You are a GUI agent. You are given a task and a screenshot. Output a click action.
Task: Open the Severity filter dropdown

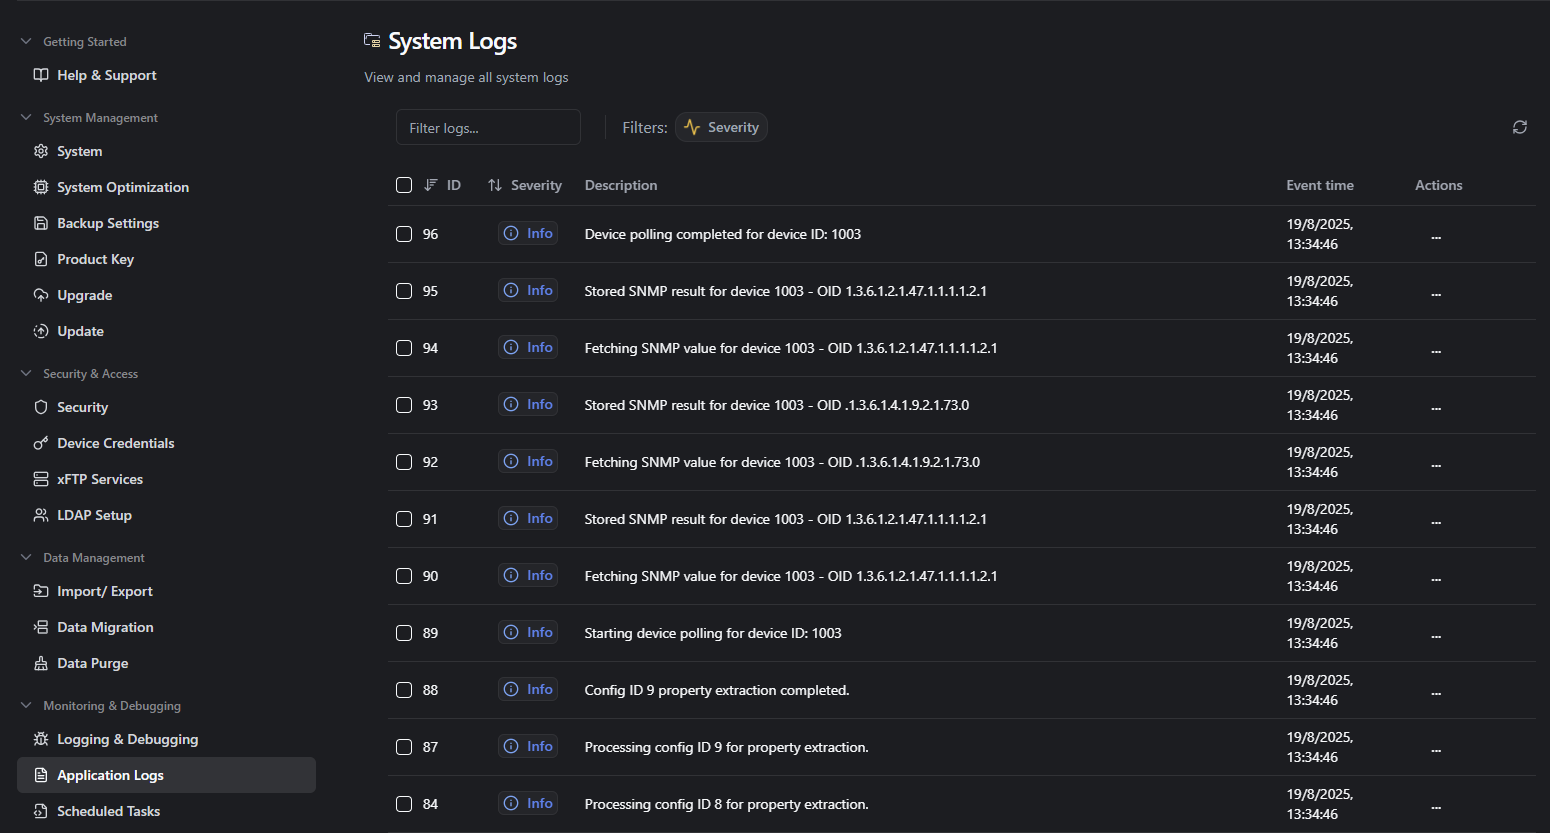coord(721,127)
